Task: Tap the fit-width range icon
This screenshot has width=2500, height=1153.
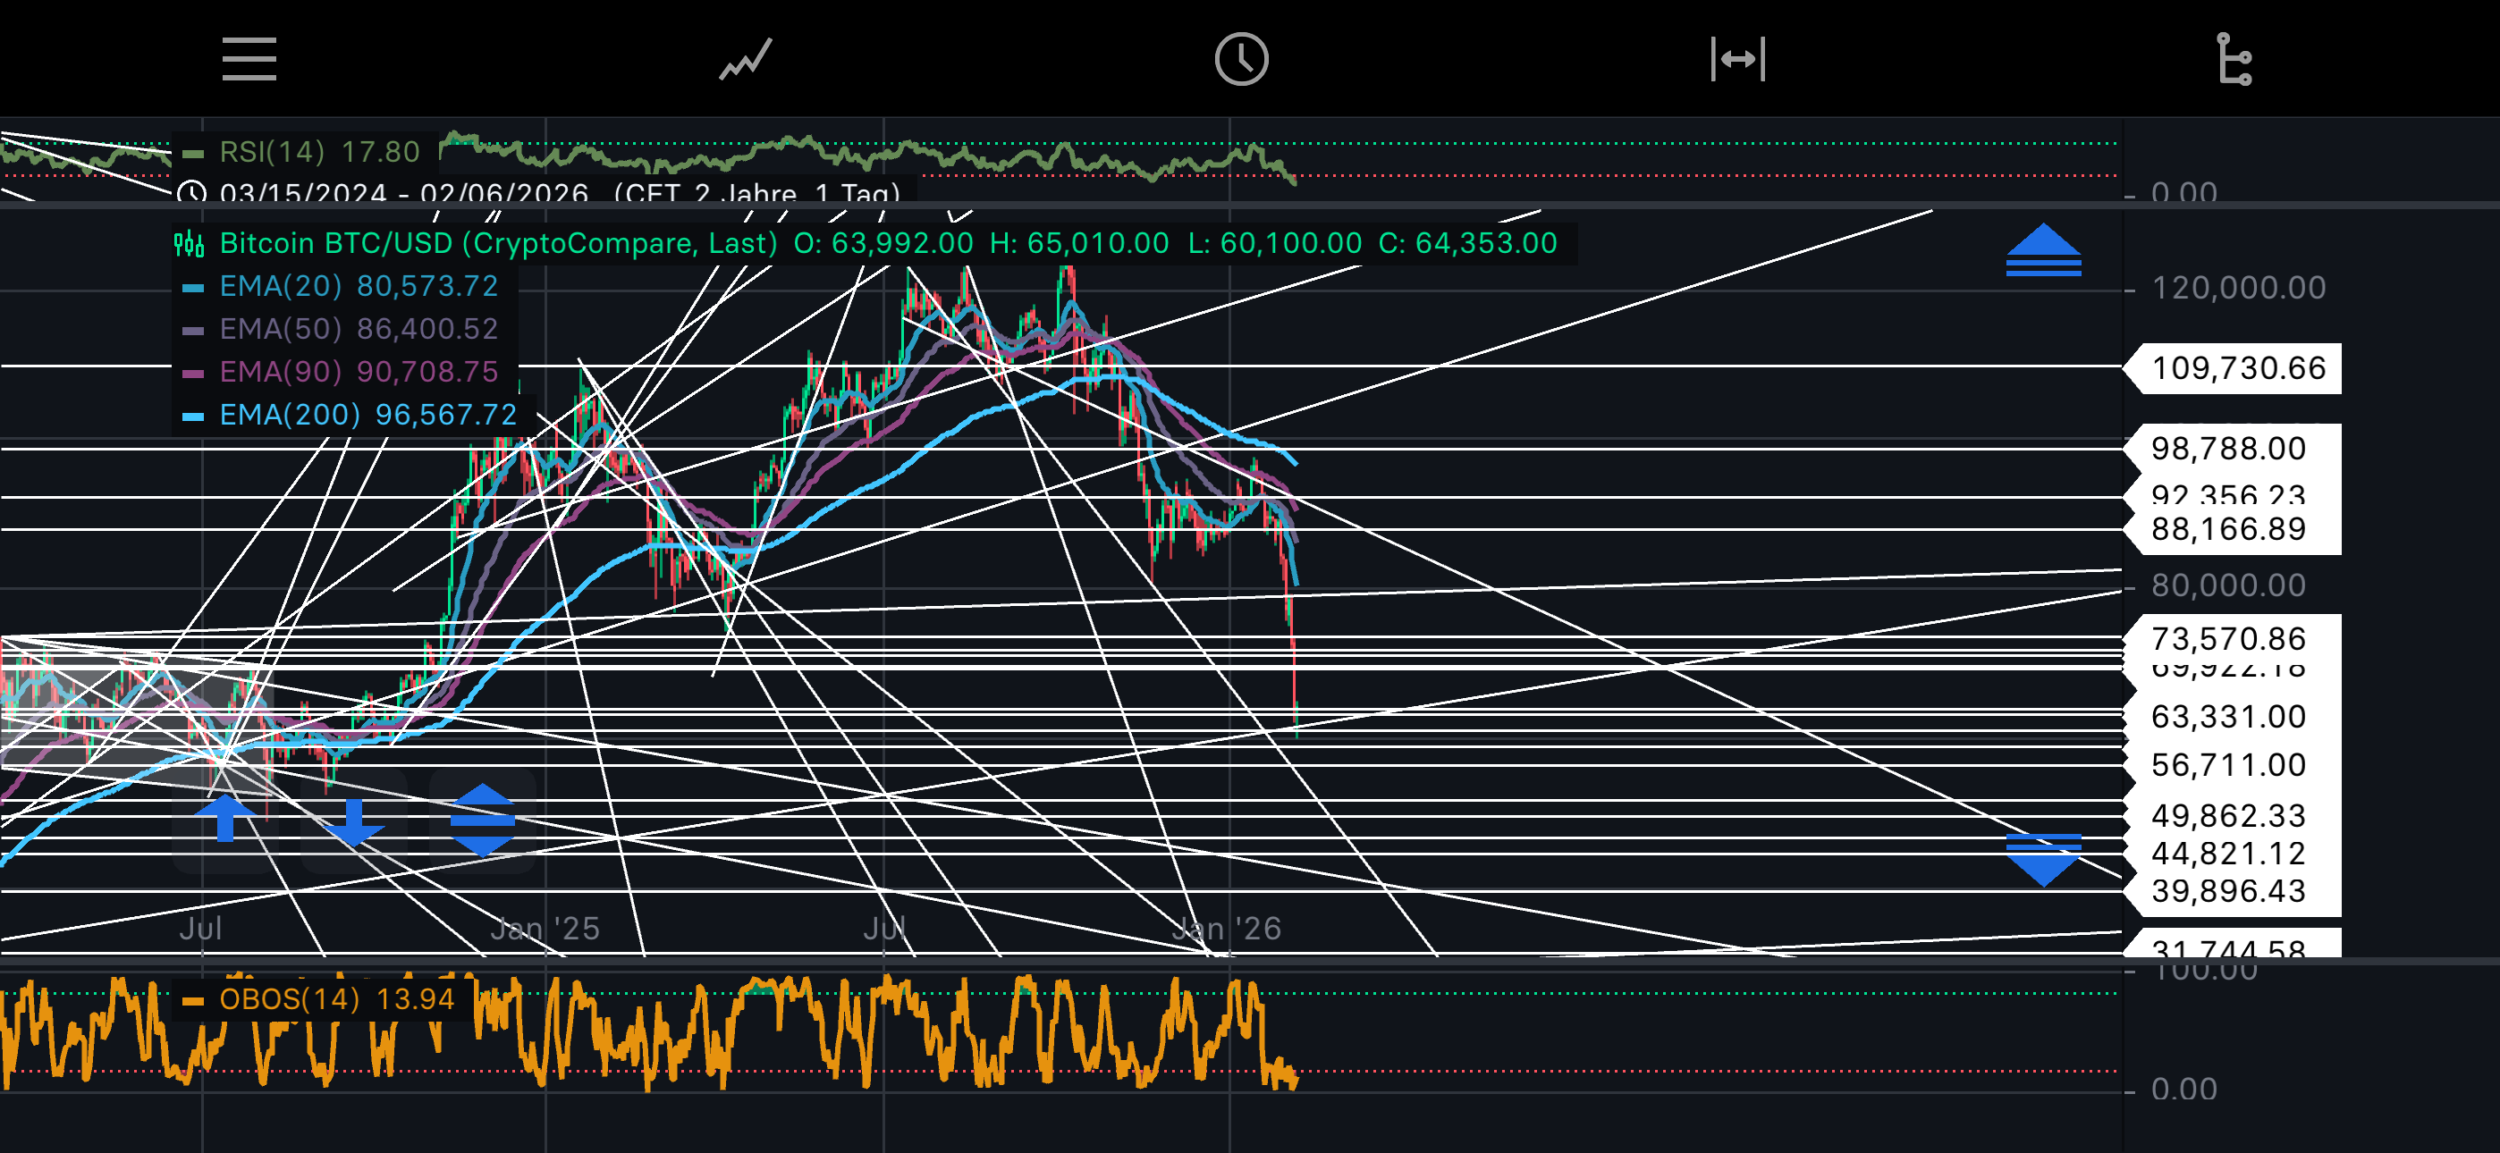Action: (1737, 59)
